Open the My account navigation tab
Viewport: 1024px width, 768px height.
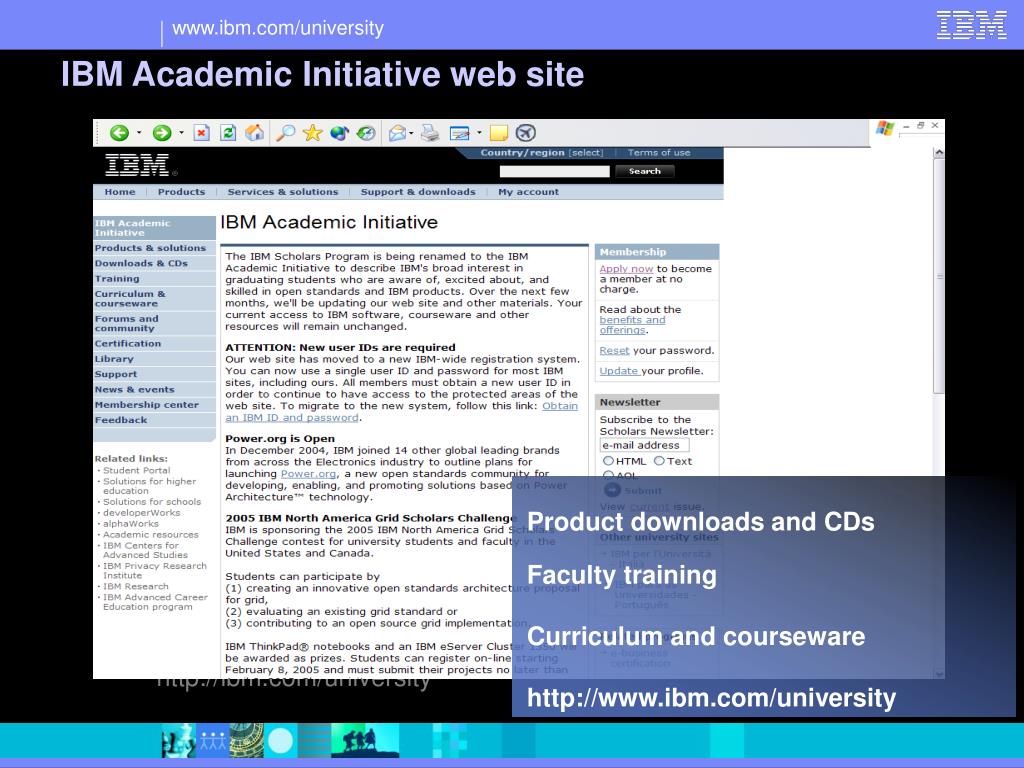[x=528, y=192]
